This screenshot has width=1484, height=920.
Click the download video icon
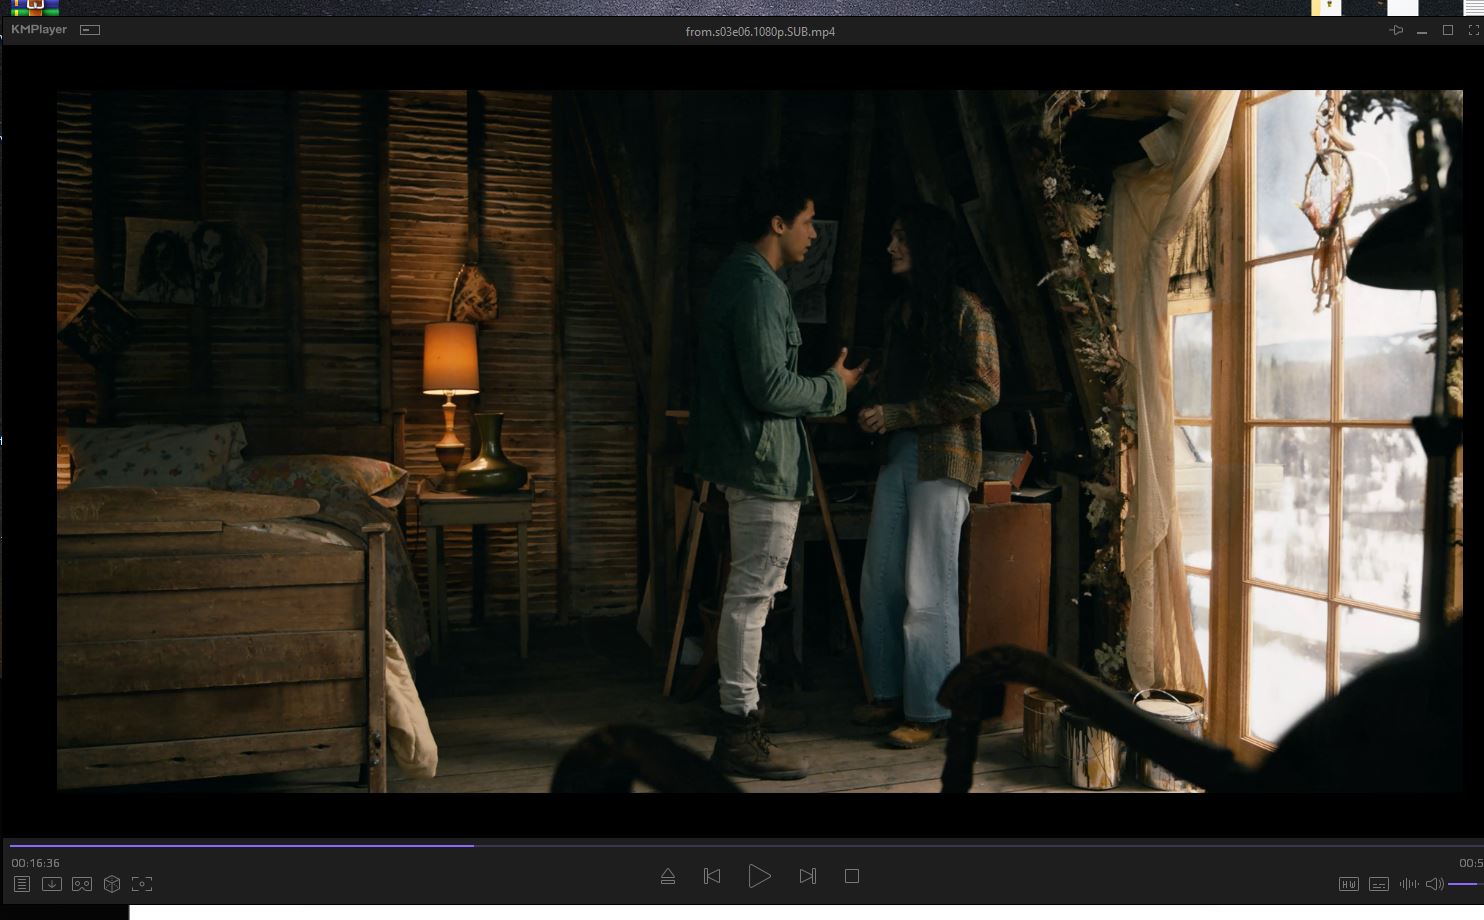[52, 884]
